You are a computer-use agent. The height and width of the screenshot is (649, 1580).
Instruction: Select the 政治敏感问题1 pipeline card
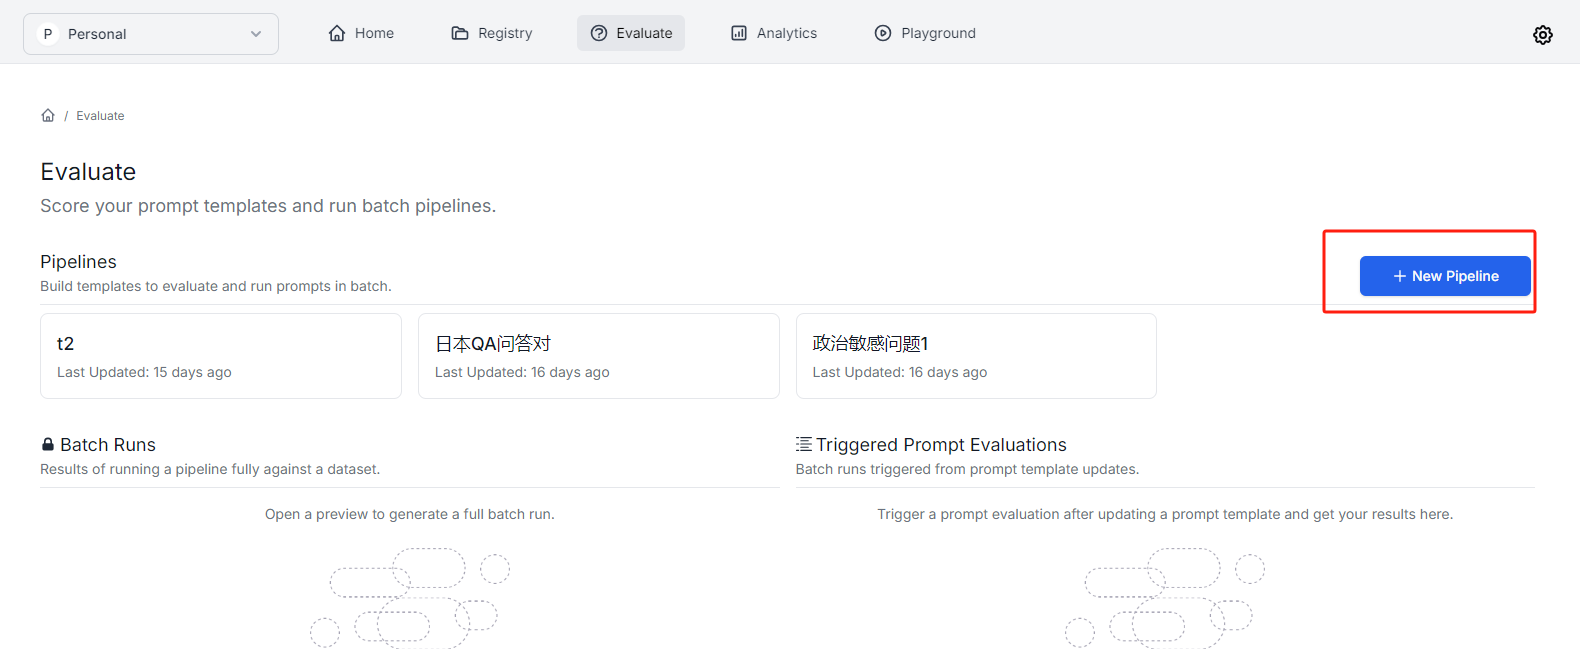(x=975, y=356)
